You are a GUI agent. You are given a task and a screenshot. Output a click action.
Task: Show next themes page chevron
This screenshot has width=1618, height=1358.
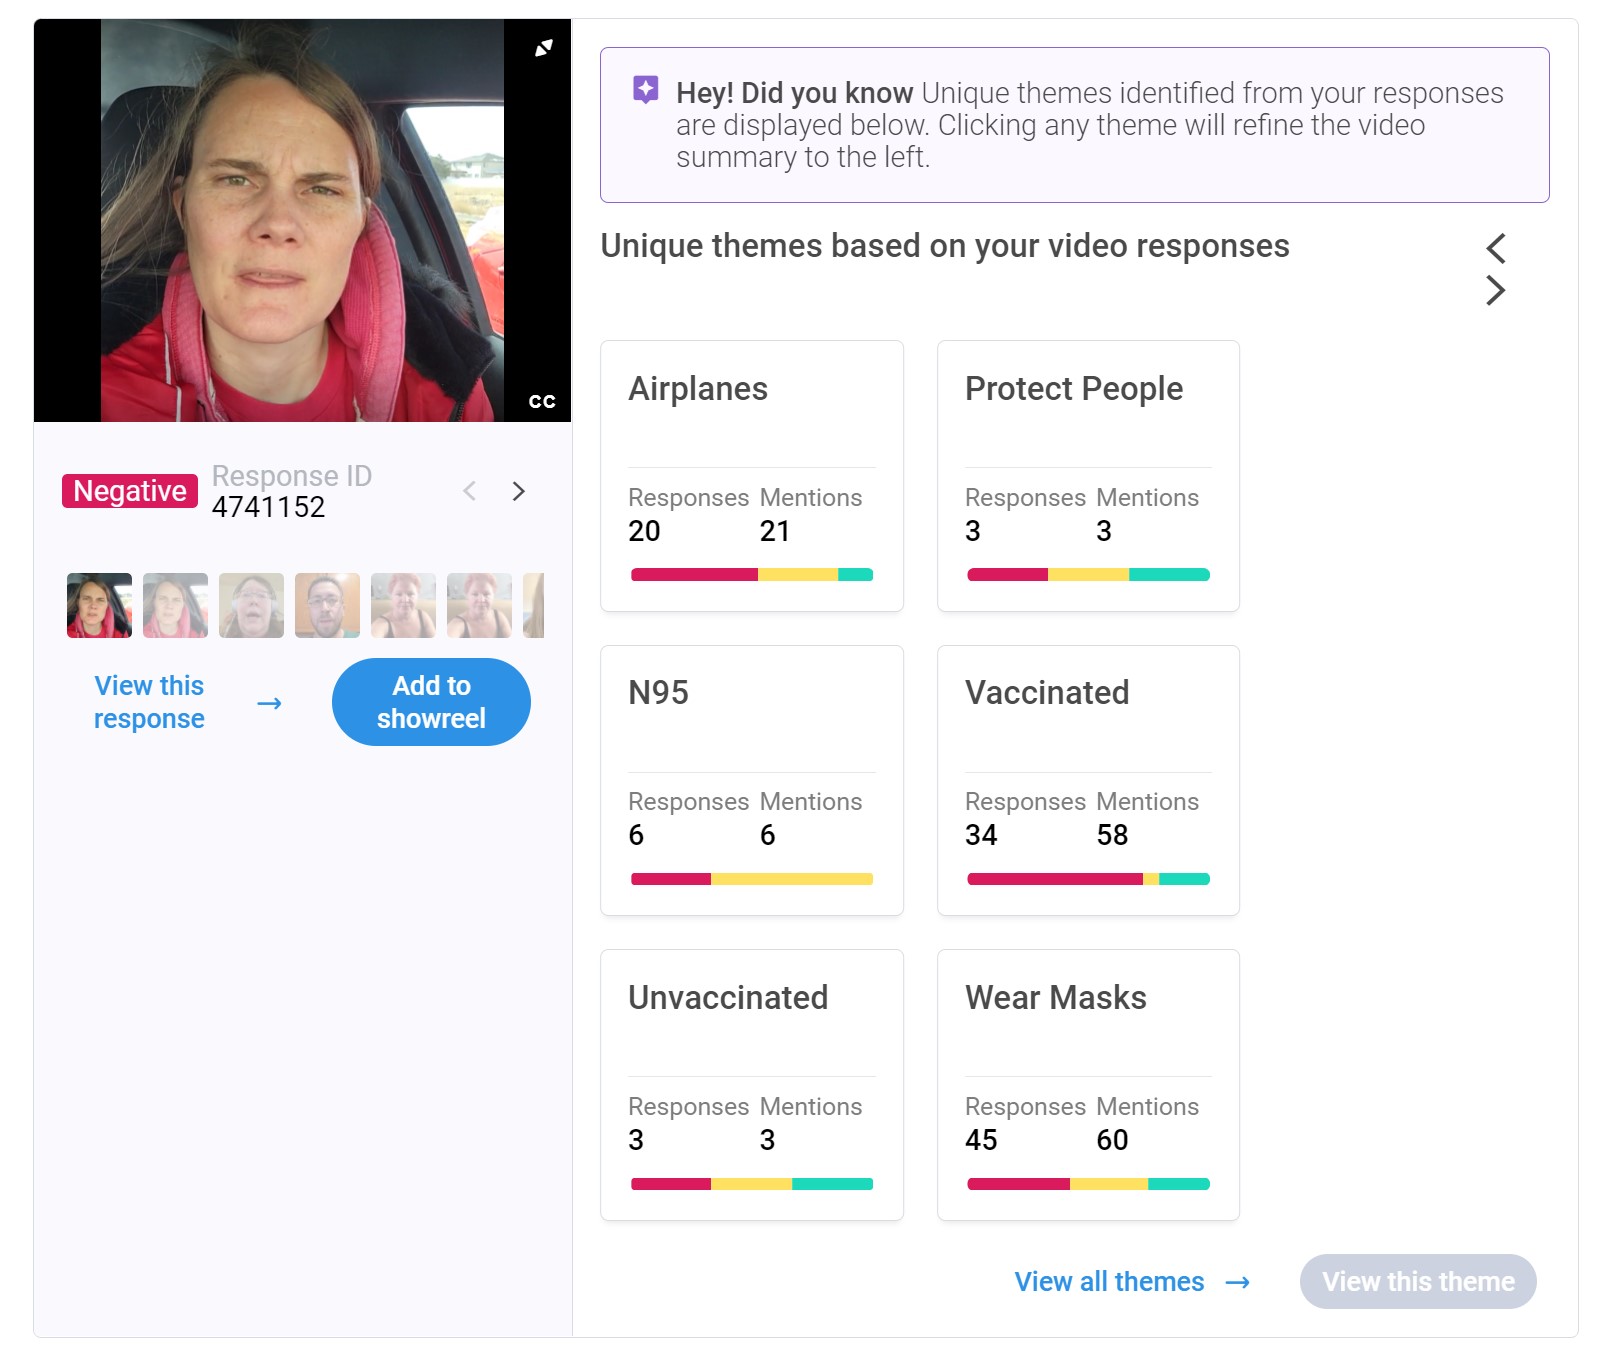[1495, 290]
